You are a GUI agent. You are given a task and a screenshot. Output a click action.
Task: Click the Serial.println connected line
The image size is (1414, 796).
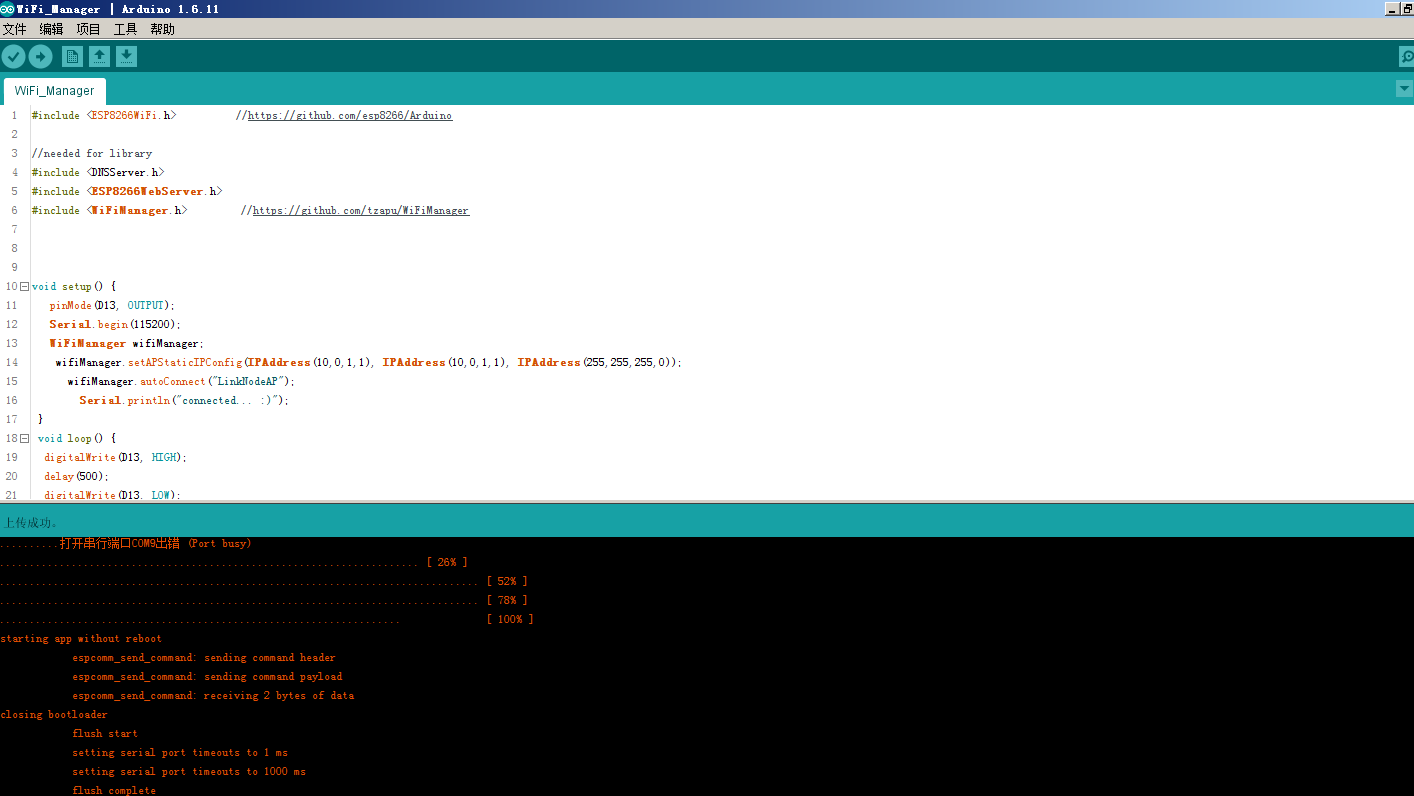(x=184, y=401)
